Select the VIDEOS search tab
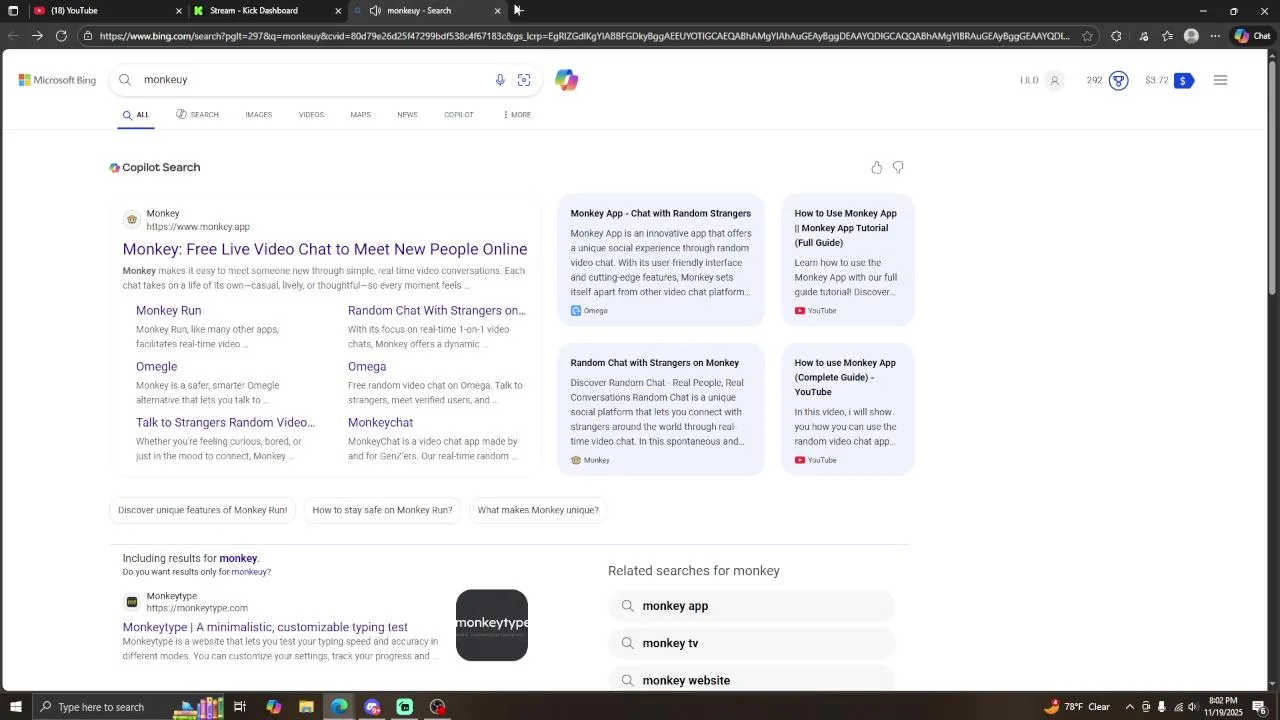1280x720 pixels. 311,115
